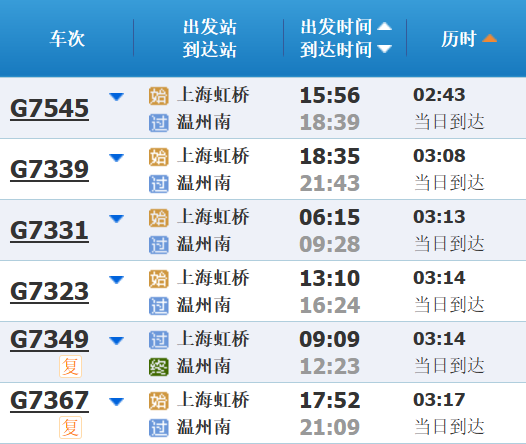Image resolution: width=526 pixels, height=444 pixels.
Task: Click the 出发站 到达站 column header
Action: [210, 38]
